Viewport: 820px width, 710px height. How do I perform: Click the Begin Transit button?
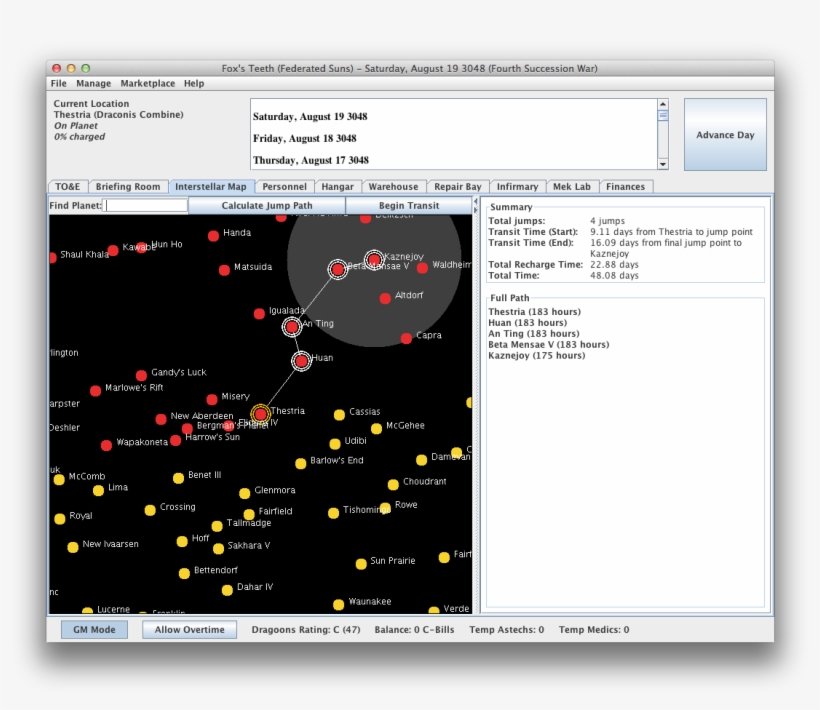408,206
